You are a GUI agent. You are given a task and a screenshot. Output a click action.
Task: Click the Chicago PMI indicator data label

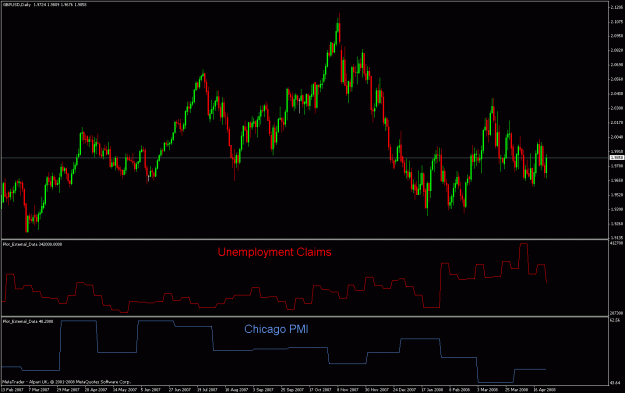click(x=28, y=321)
